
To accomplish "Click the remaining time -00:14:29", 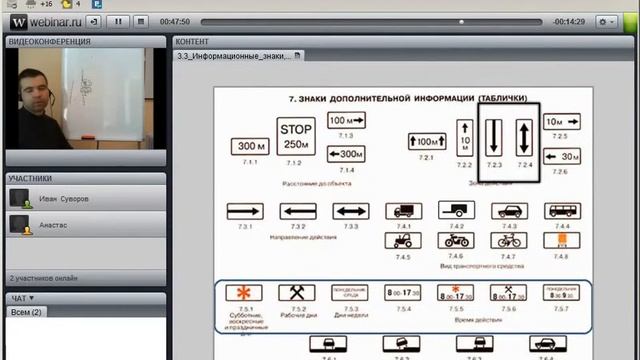I will 569,22.
